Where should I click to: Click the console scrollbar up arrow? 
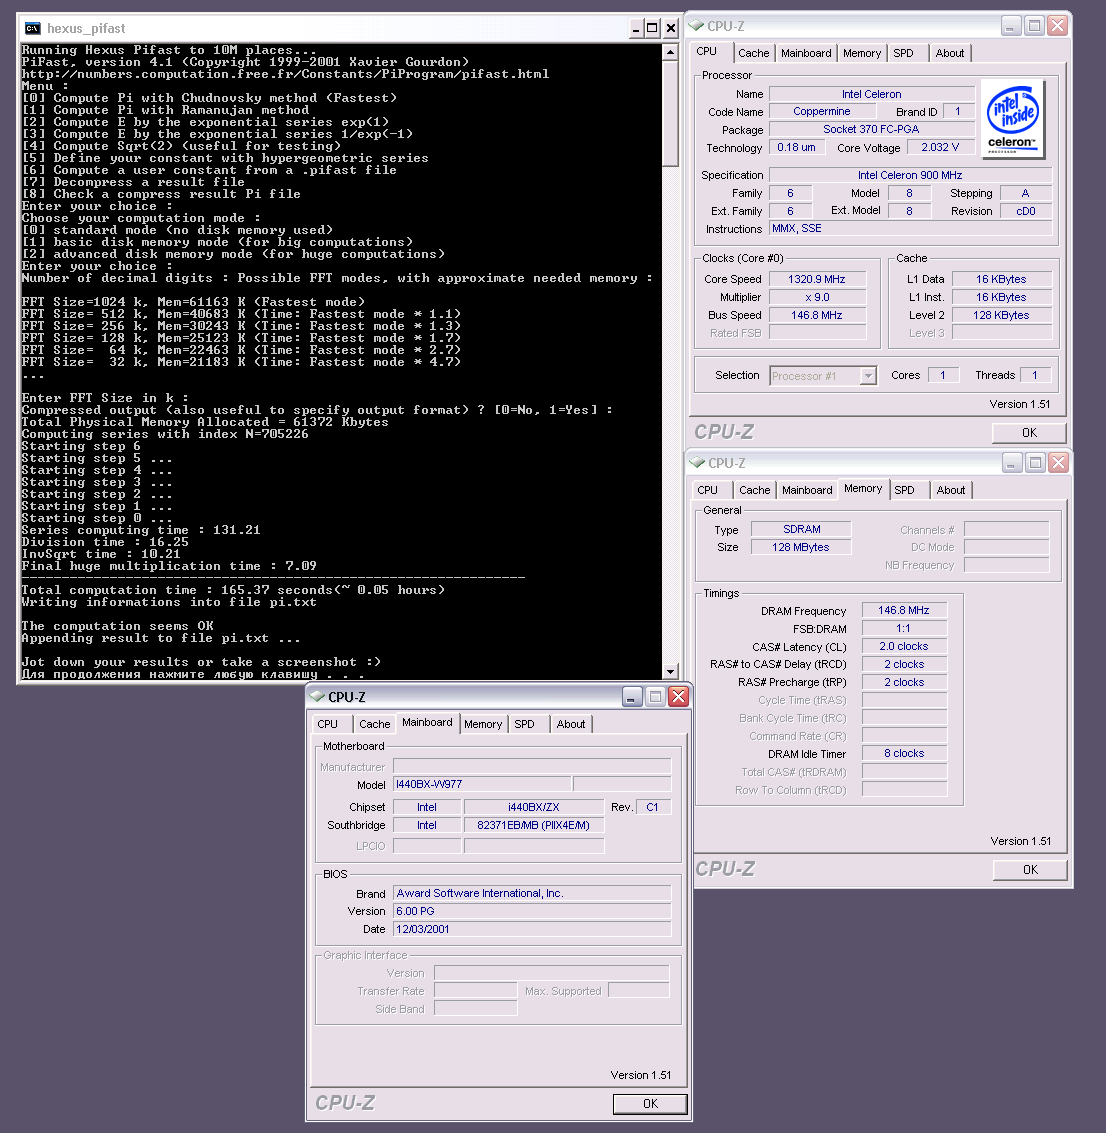pyautogui.click(x=670, y=52)
